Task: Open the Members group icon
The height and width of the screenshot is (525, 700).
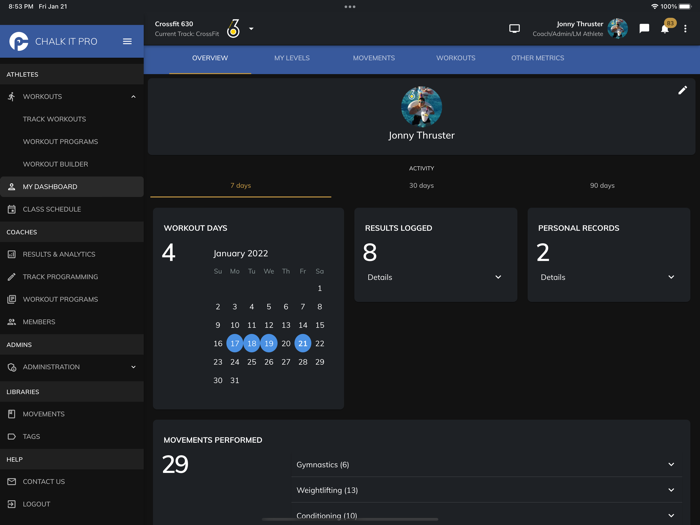Action: [x=12, y=322]
